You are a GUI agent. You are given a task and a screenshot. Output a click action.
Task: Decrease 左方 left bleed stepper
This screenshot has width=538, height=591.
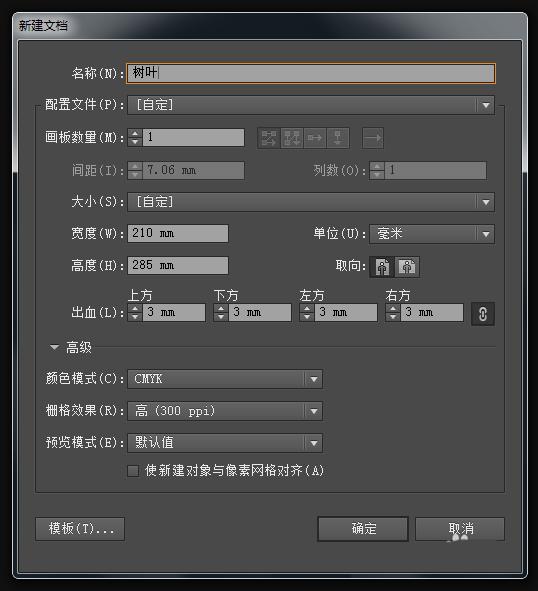(307, 317)
